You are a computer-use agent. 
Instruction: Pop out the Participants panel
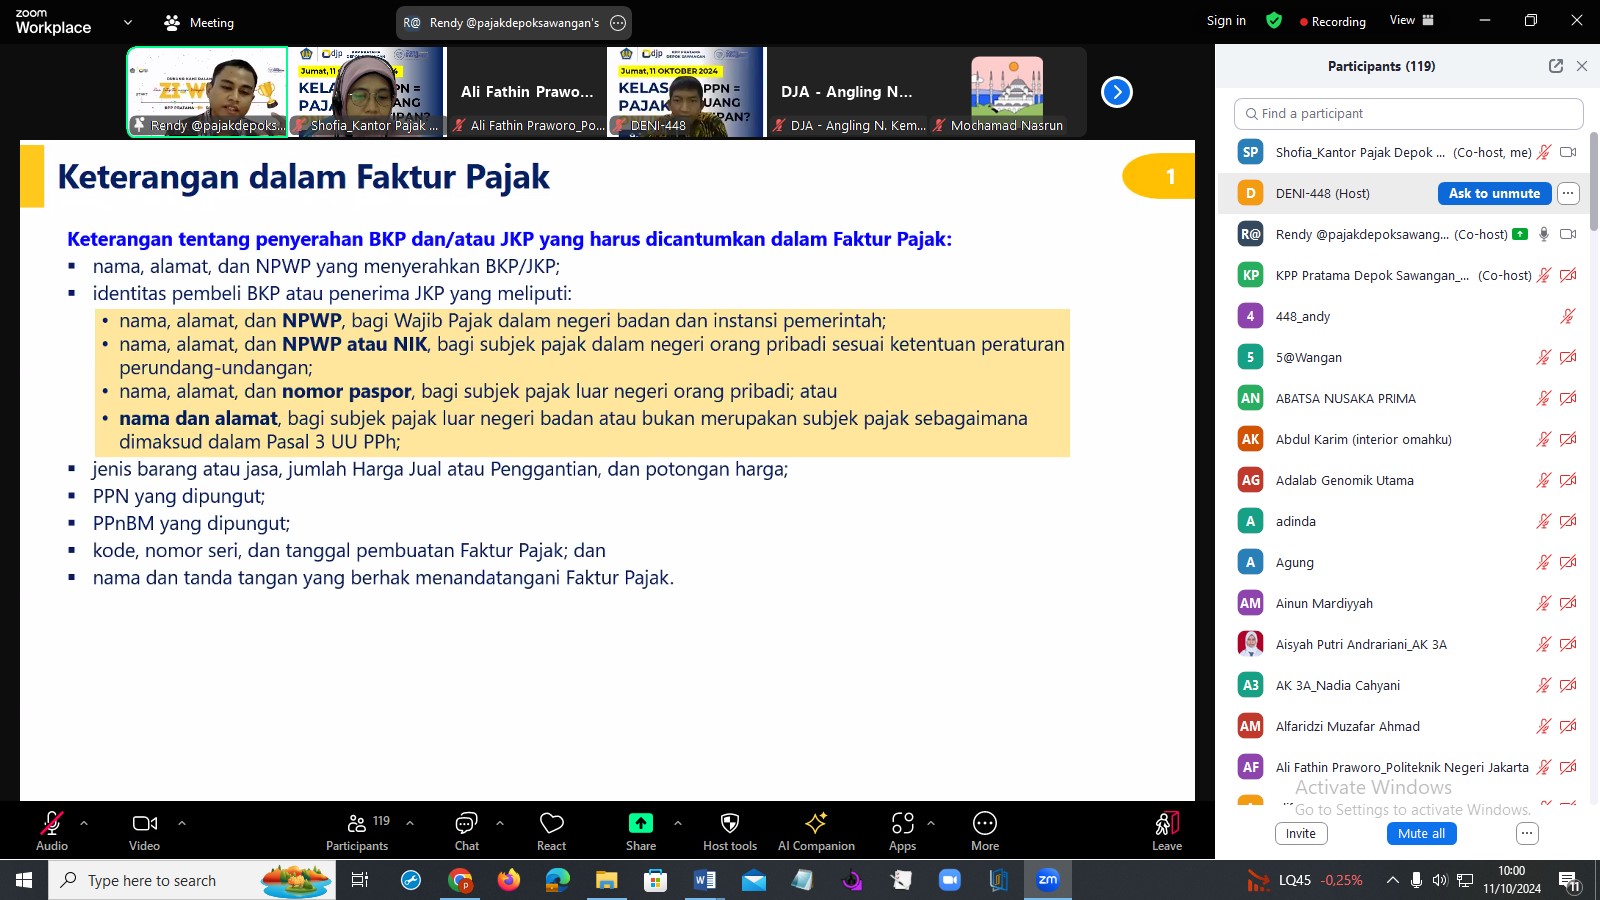pyautogui.click(x=1555, y=66)
